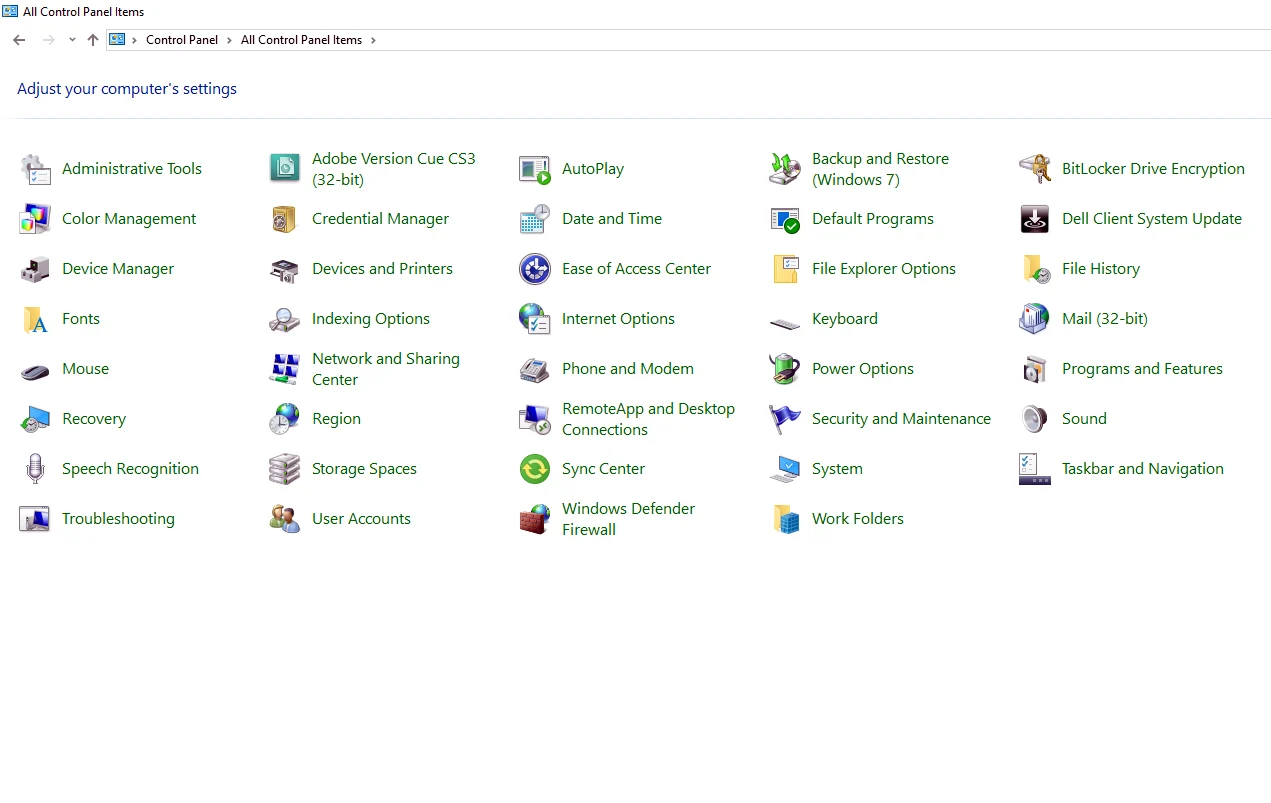Click the Security and Maintenance flag icon
Image resolution: width=1271 pixels, height=803 pixels.
[x=785, y=419]
